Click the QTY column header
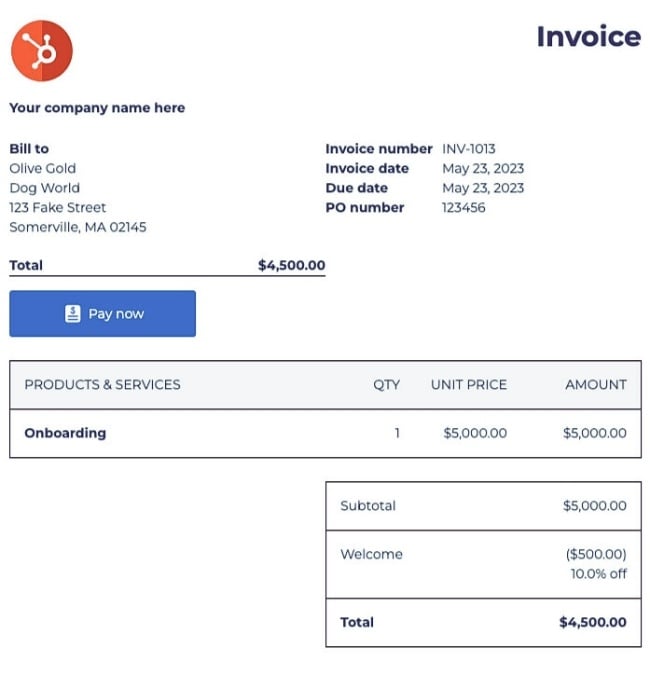Screen dimensions: 650x691 coord(386,385)
